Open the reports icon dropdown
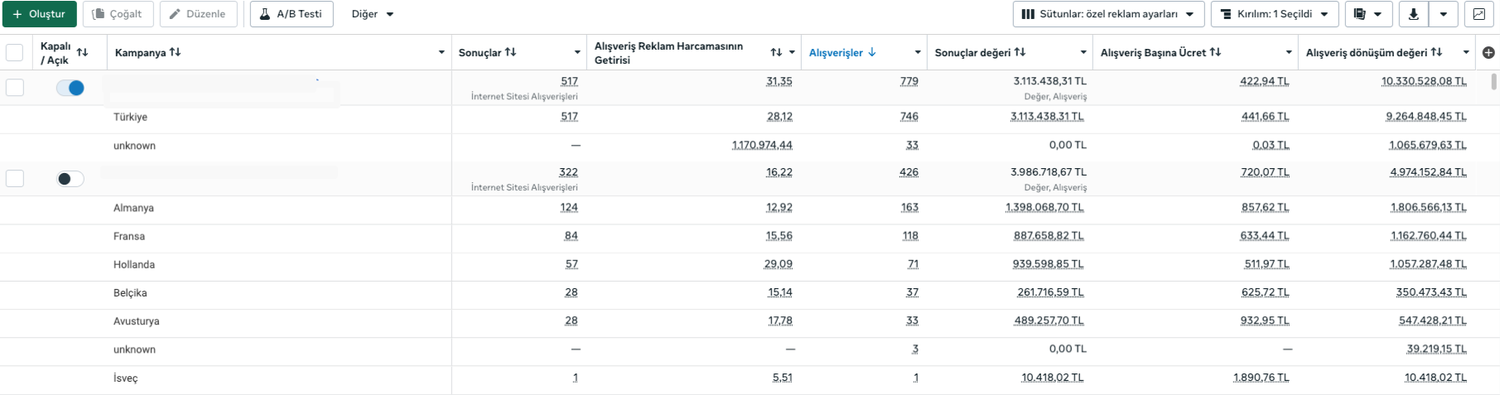 click(1369, 14)
